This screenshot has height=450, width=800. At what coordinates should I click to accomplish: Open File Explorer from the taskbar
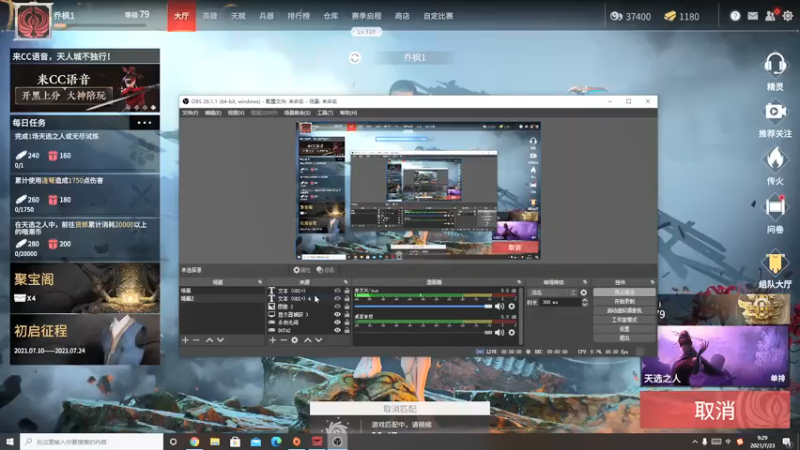[x=215, y=441]
